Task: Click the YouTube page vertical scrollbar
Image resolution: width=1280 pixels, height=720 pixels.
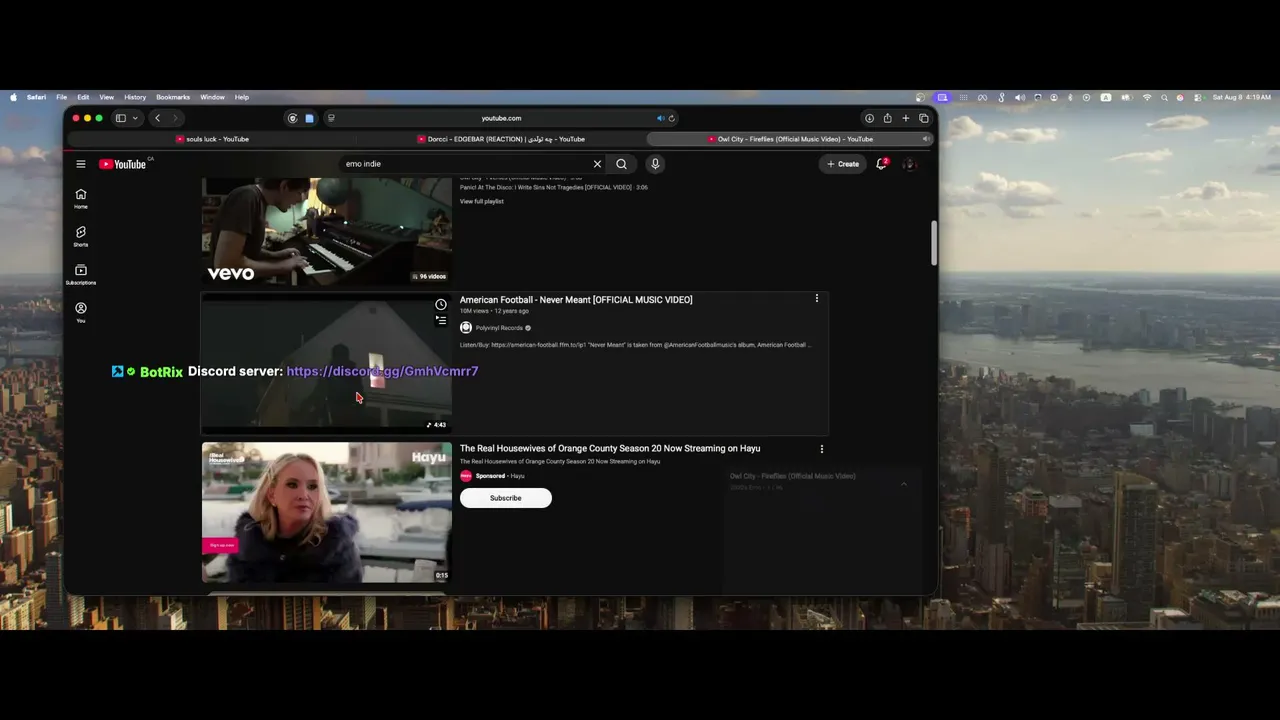Action: click(934, 243)
